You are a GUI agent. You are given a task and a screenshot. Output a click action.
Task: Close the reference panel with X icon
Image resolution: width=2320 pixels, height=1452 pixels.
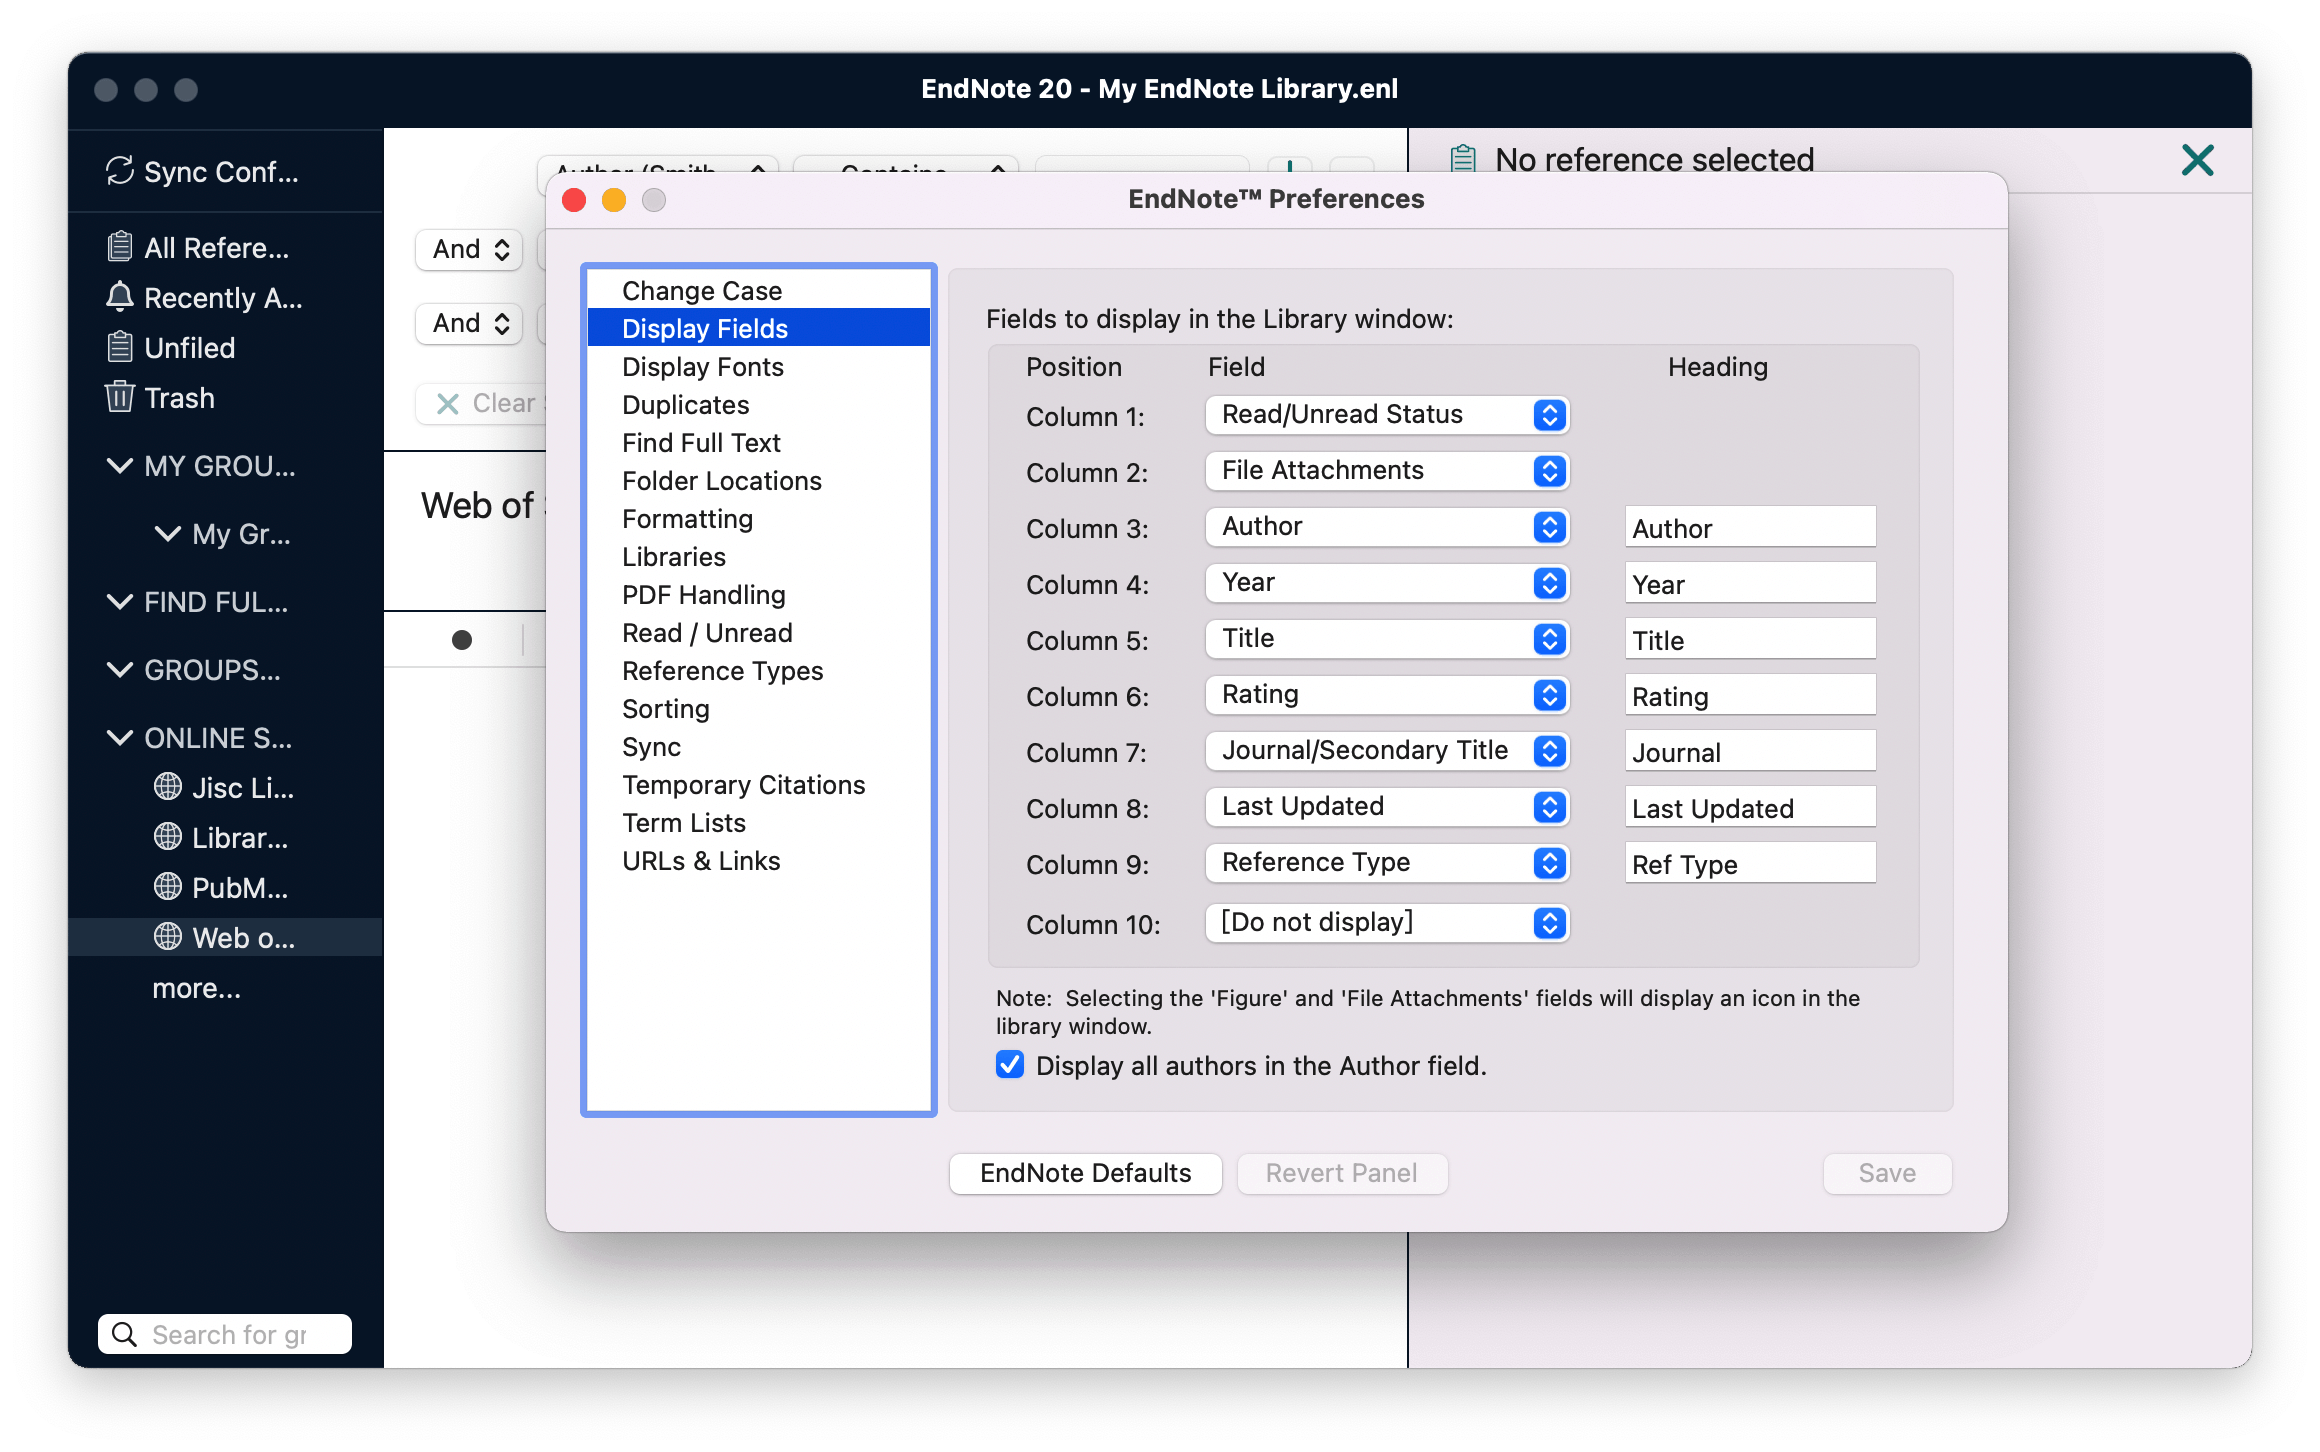[2197, 160]
